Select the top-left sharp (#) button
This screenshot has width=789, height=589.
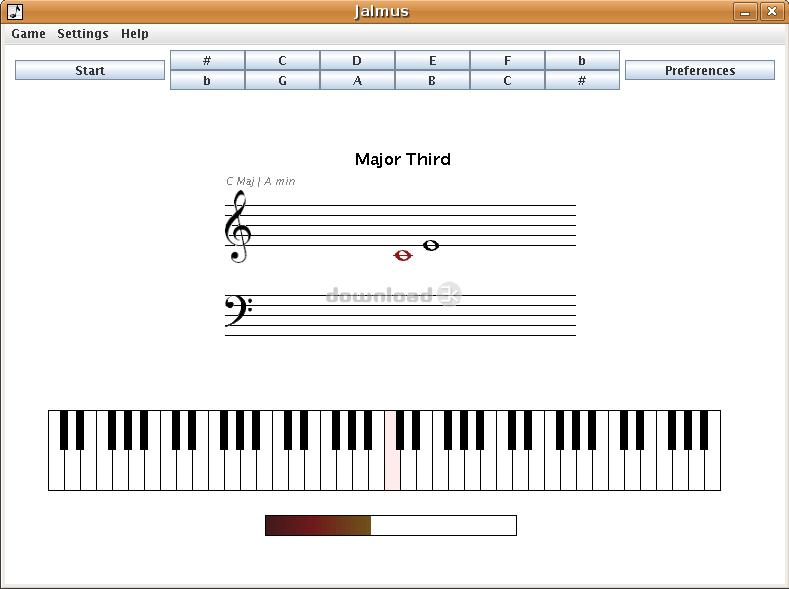(x=207, y=60)
